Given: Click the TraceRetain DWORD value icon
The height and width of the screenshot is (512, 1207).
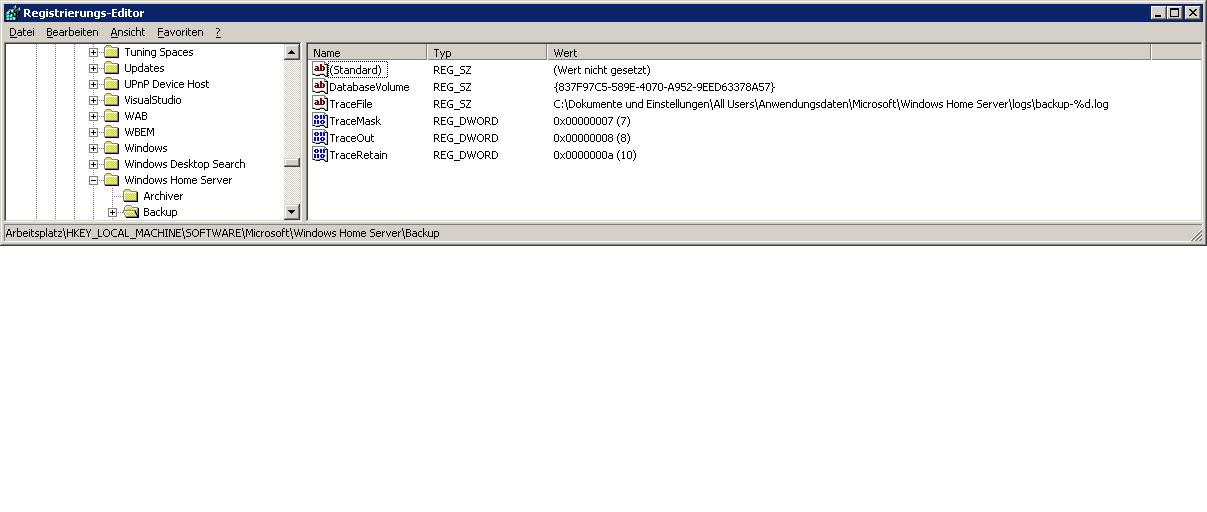Looking at the screenshot, I should pyautogui.click(x=320, y=155).
